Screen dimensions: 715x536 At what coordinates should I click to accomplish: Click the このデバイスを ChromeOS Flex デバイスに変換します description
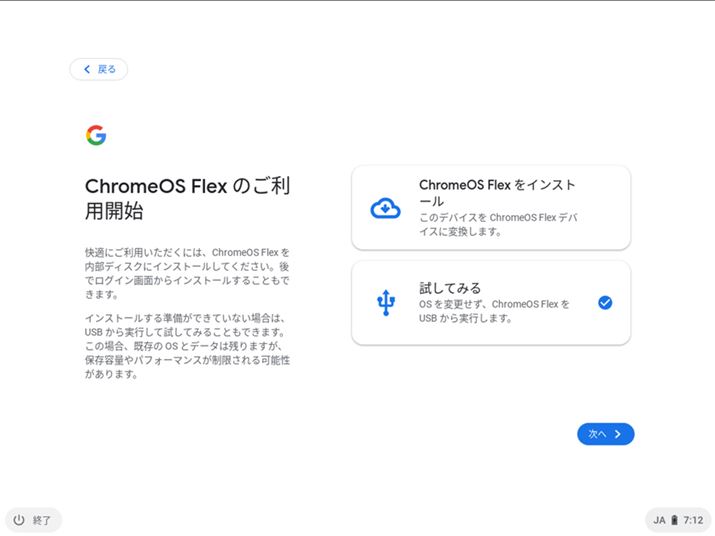497,224
